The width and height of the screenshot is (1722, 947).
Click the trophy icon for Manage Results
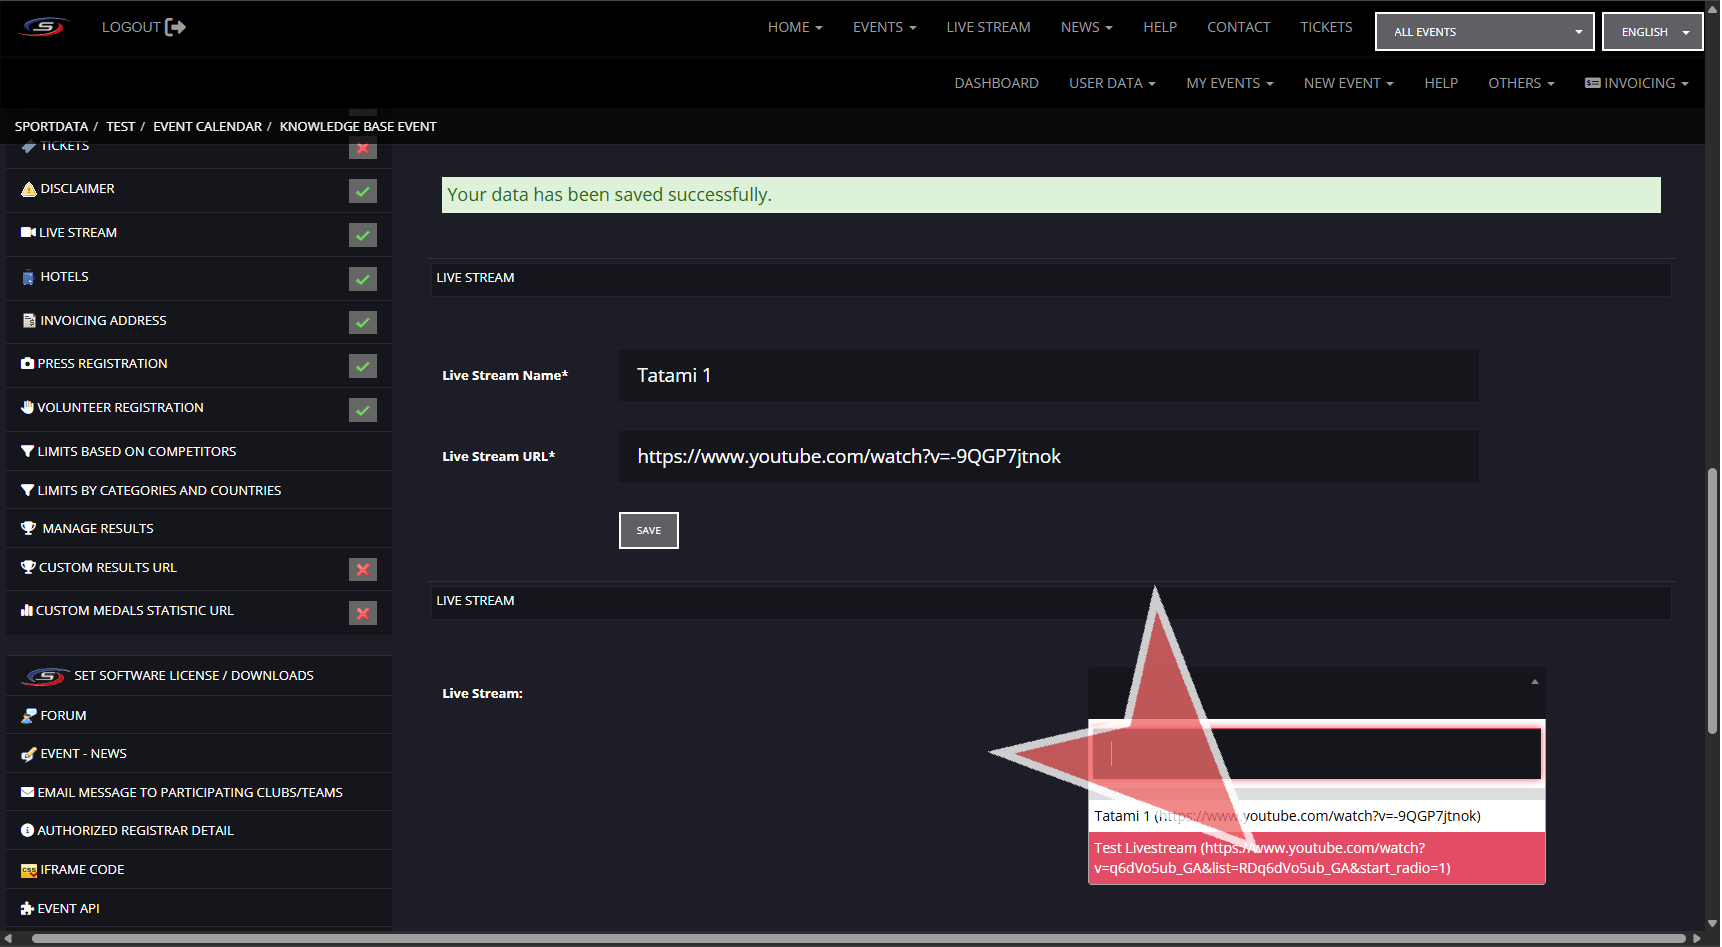point(29,529)
